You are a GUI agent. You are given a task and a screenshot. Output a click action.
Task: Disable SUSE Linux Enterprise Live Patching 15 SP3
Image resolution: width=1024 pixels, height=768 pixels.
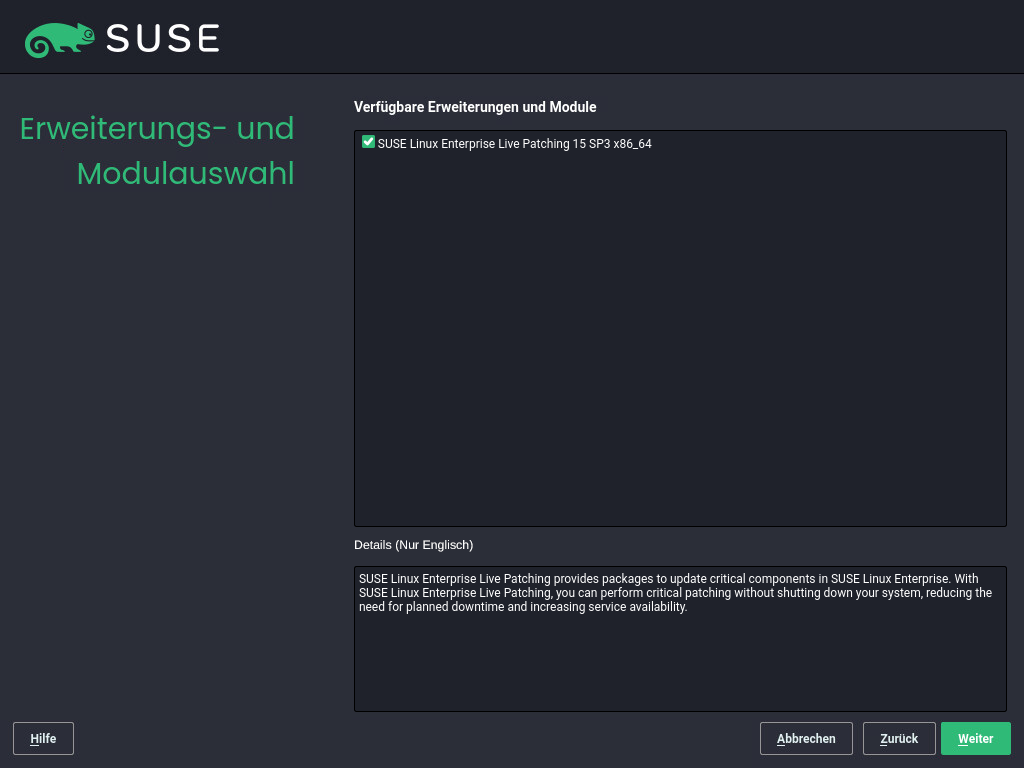coord(368,142)
